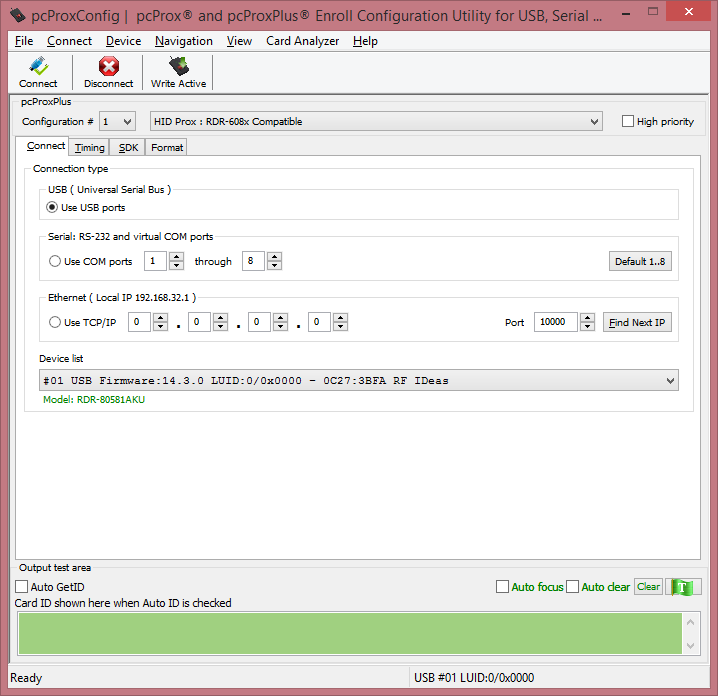The image size is (718, 696).
Task: Open the Navigation menu
Action: point(184,41)
